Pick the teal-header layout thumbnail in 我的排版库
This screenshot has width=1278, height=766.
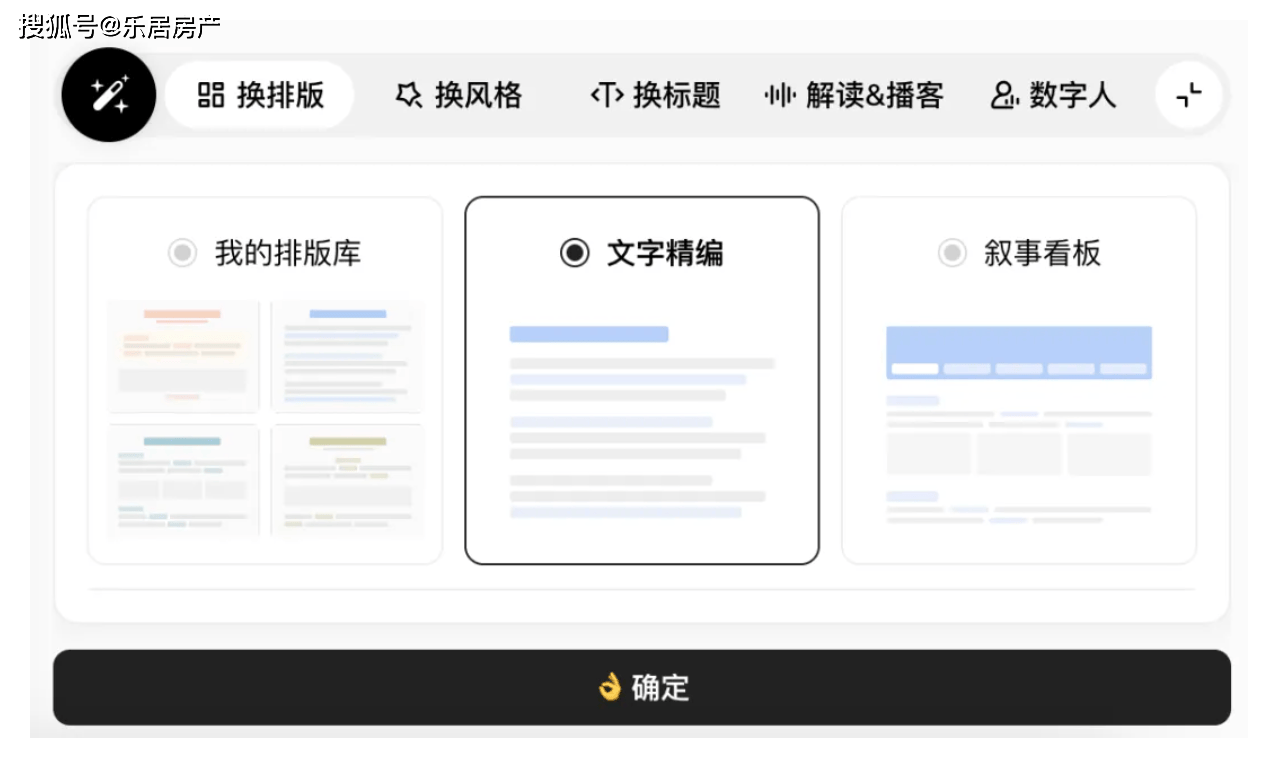pos(183,480)
